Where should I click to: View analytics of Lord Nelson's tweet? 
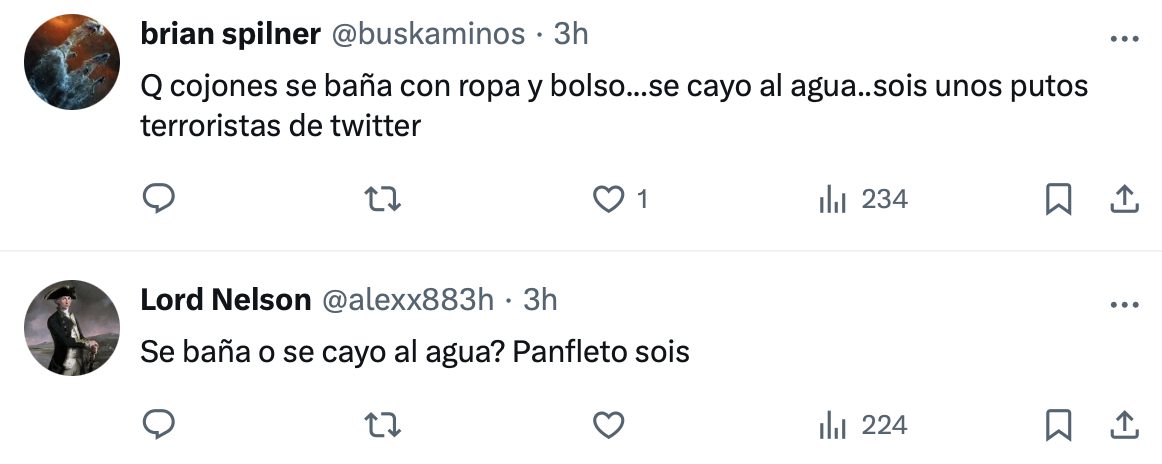833,425
